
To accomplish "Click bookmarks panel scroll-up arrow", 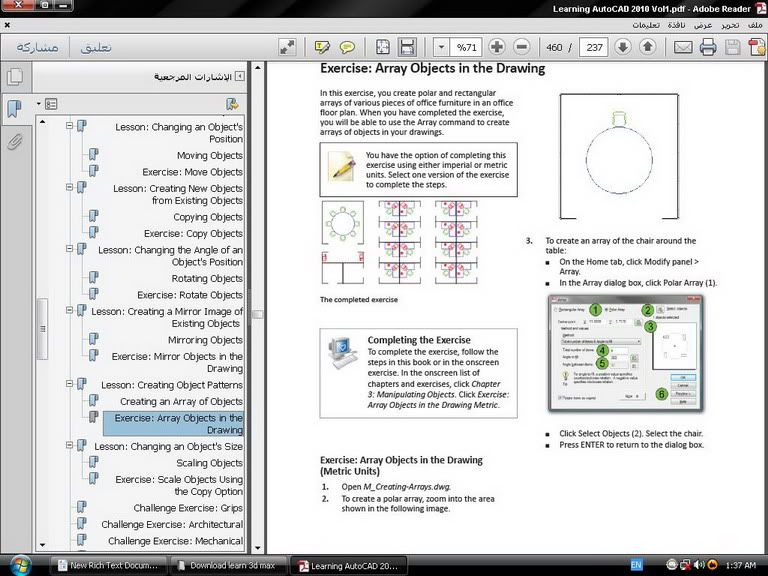I will pyautogui.click(x=43, y=121).
